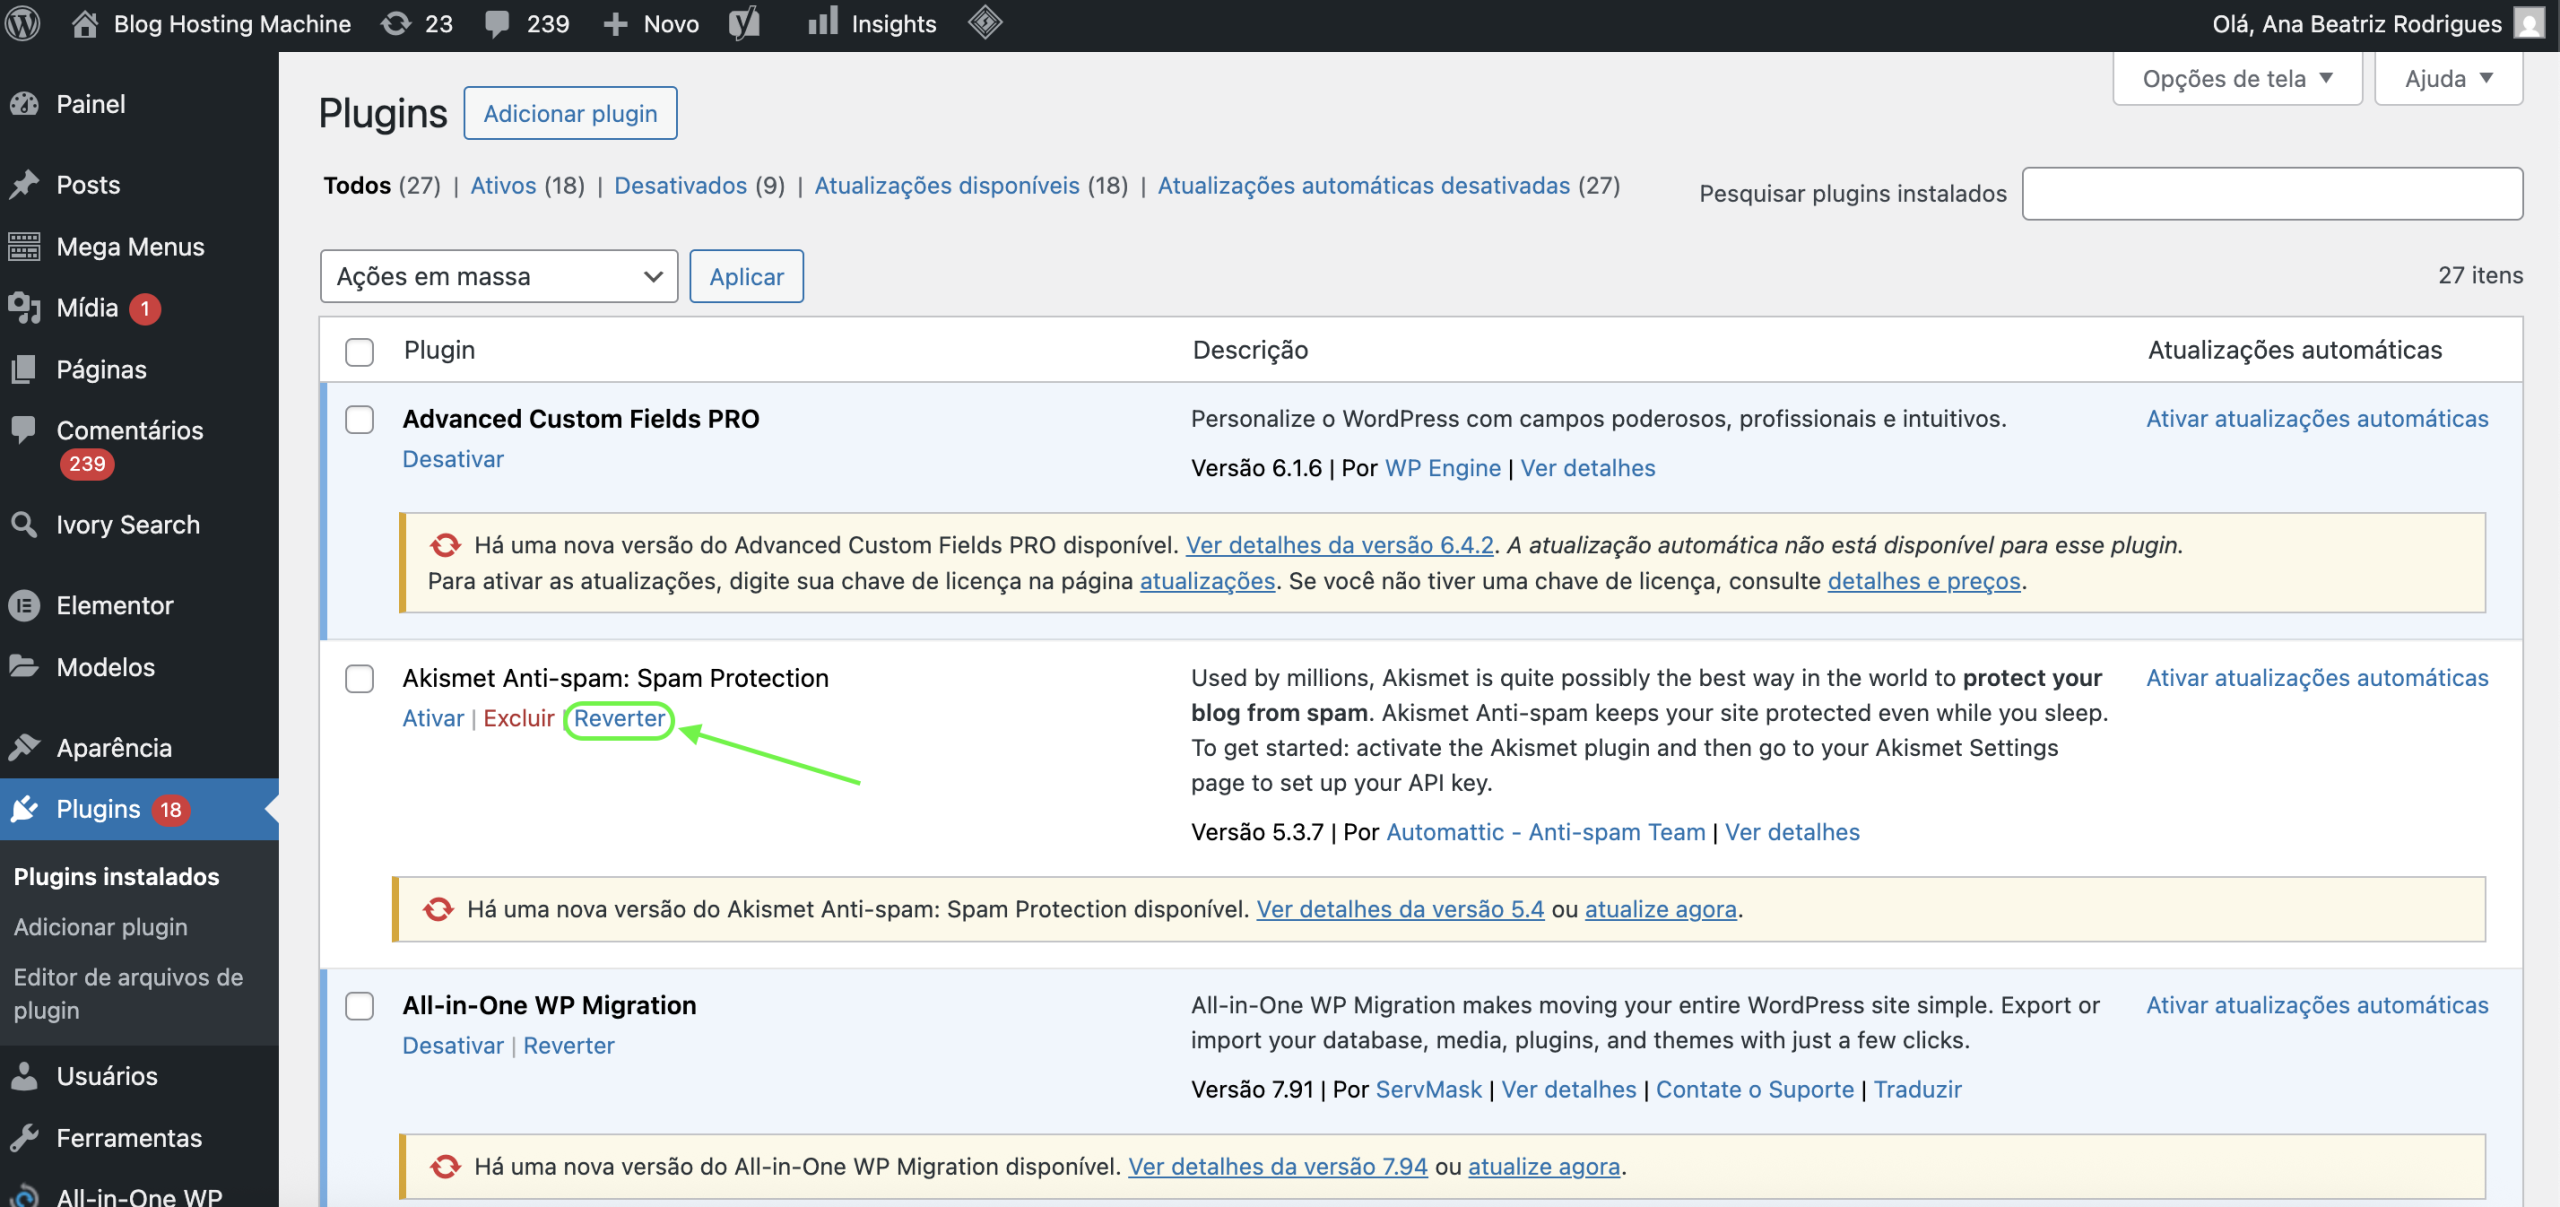Viewport: 2560px width, 1207px height.
Task: Click the Traduzir link
Action: coord(1917,1089)
